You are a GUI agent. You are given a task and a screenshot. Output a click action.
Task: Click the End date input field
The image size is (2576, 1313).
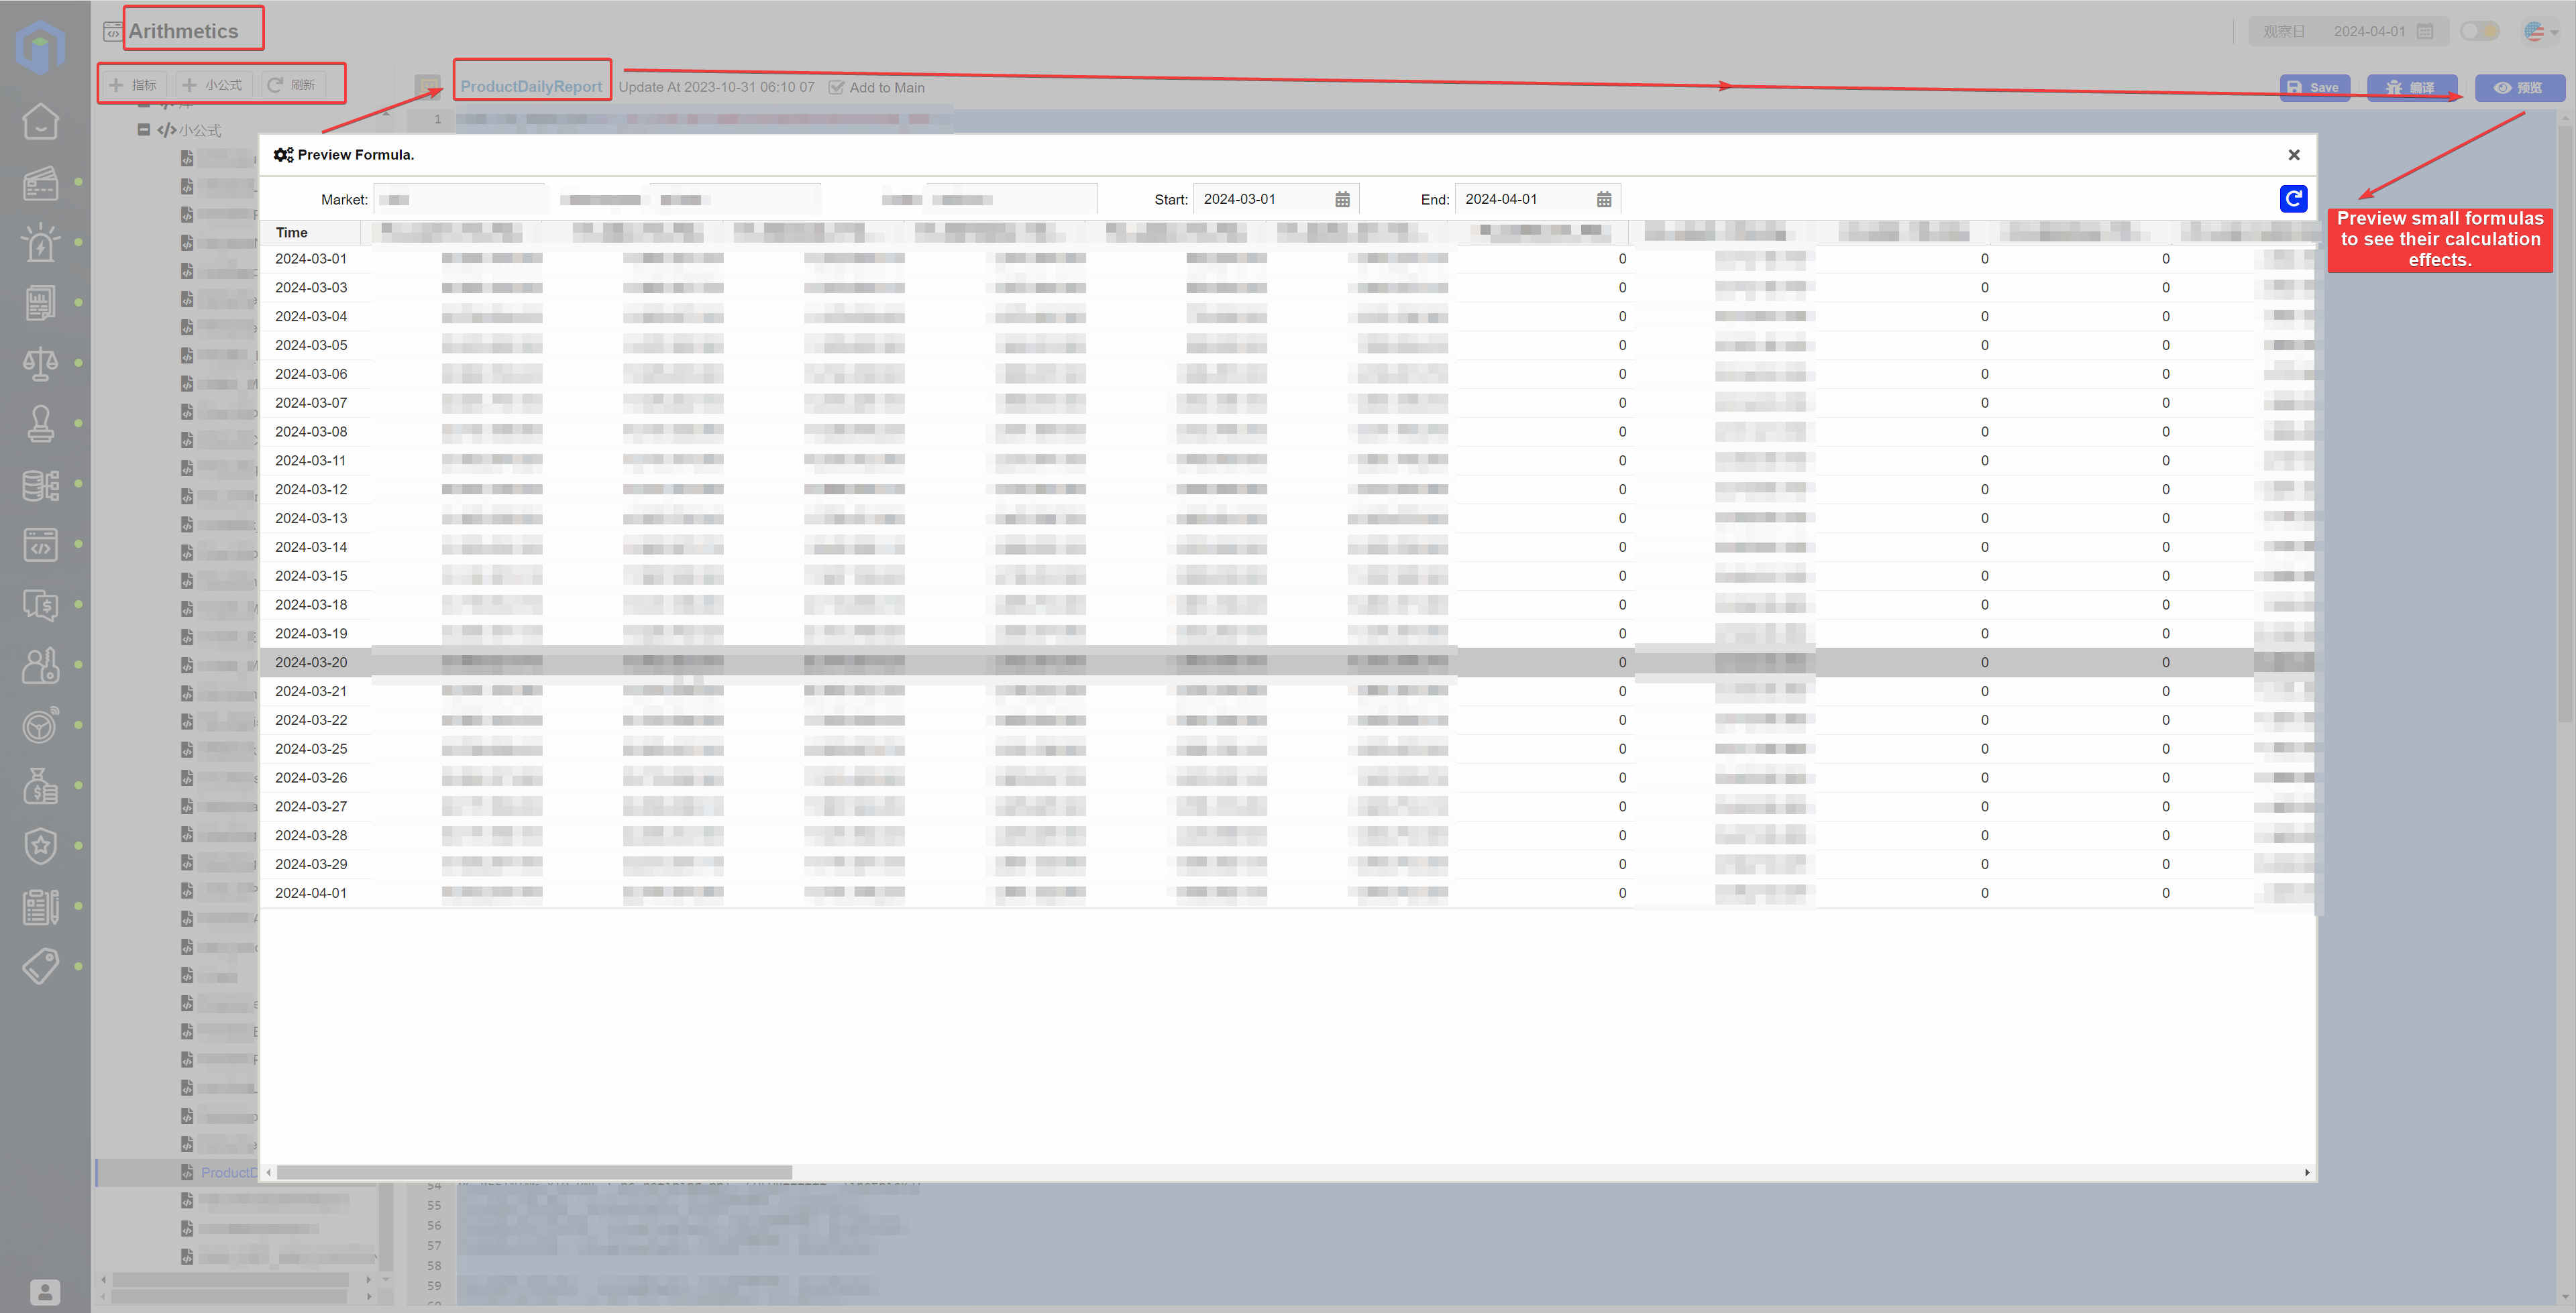click(1537, 200)
